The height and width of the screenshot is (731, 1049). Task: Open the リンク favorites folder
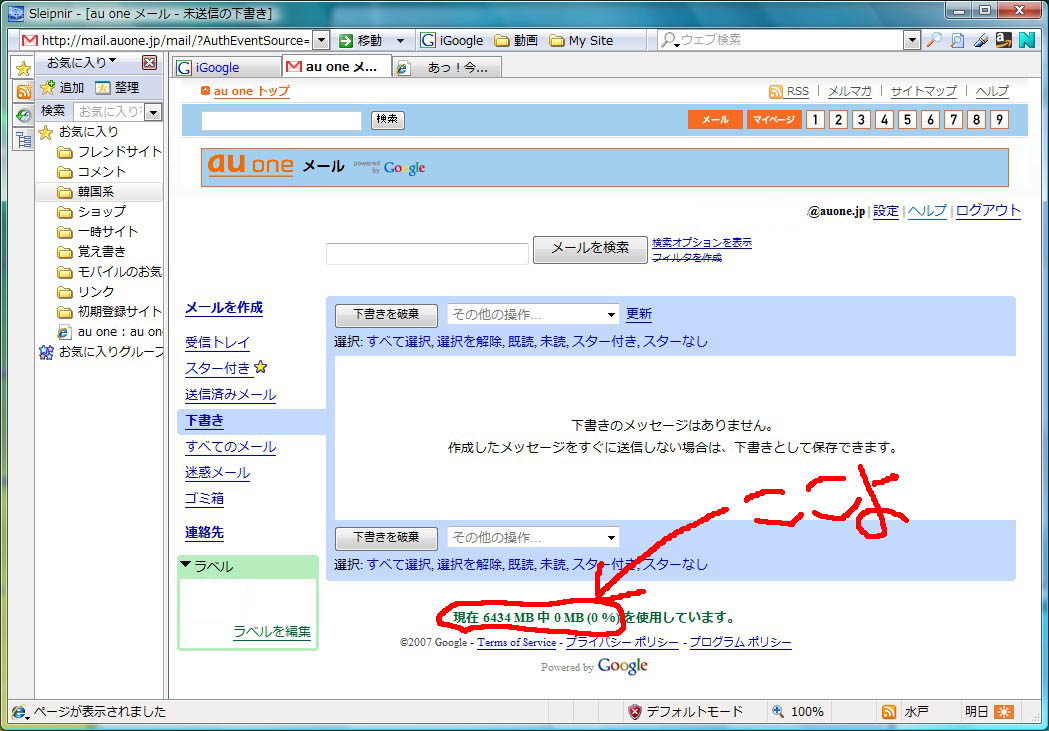point(86,292)
